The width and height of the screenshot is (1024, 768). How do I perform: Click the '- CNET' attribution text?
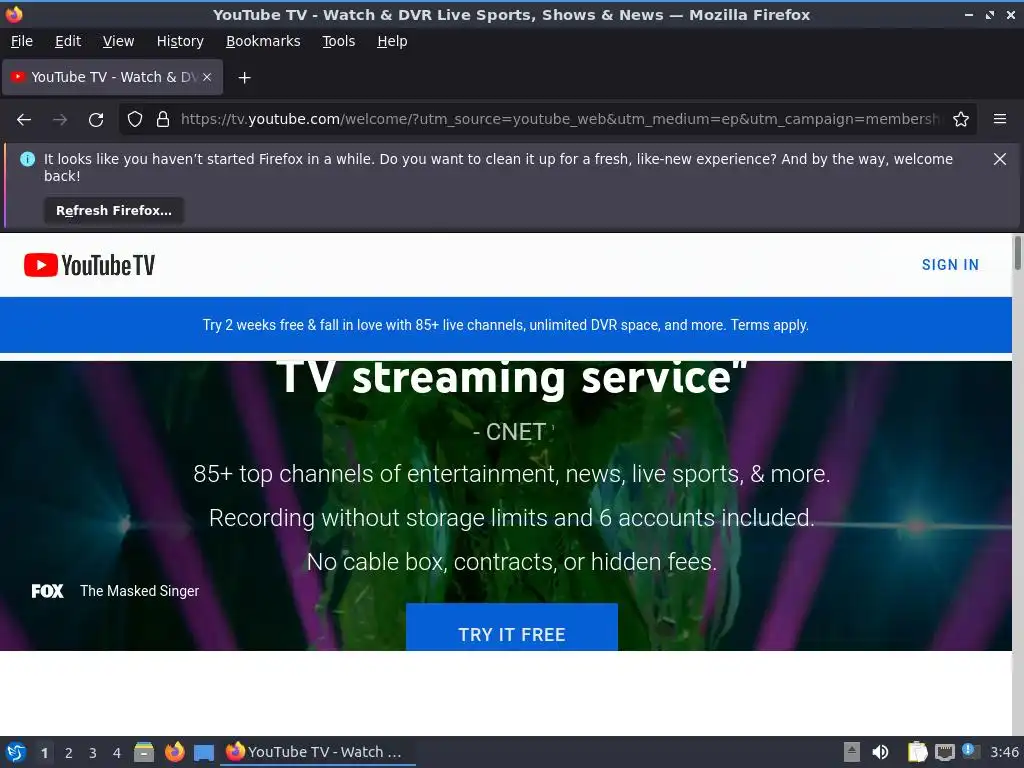[509, 432]
